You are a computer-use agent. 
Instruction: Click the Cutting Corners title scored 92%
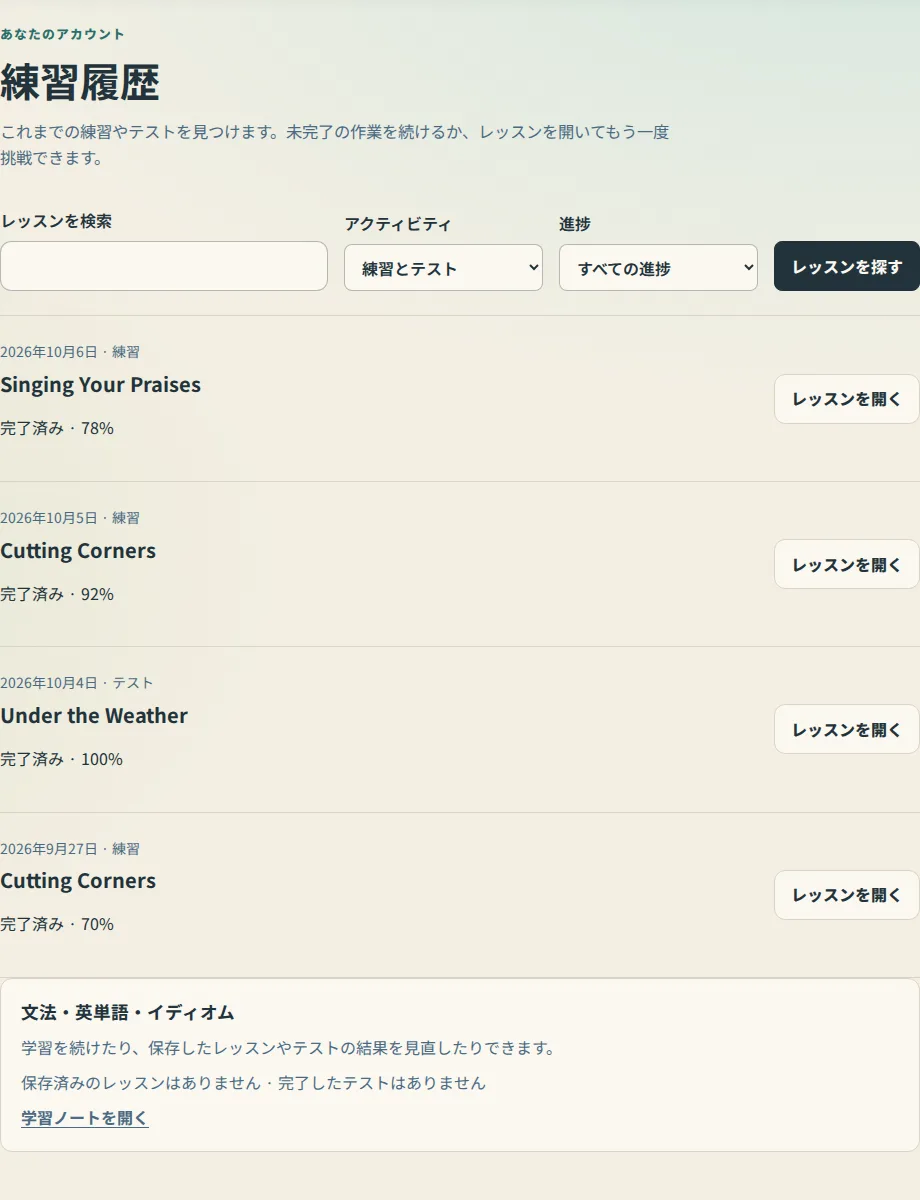click(78, 551)
